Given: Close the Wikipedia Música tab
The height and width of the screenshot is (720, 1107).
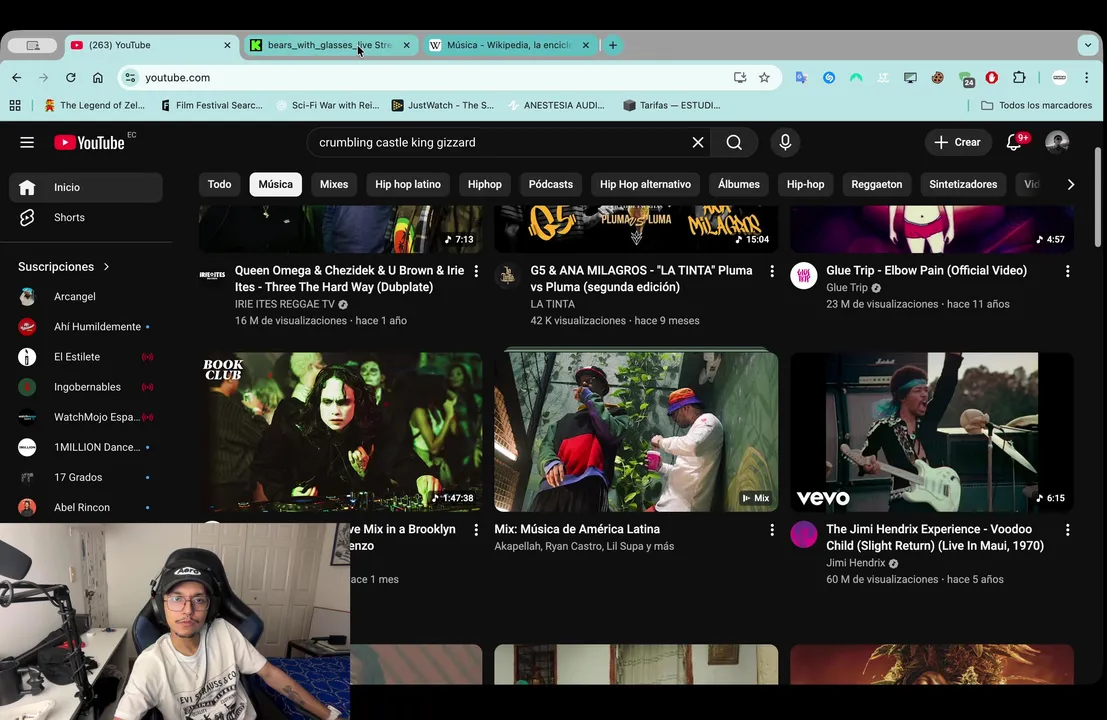Looking at the screenshot, I should coord(585,45).
